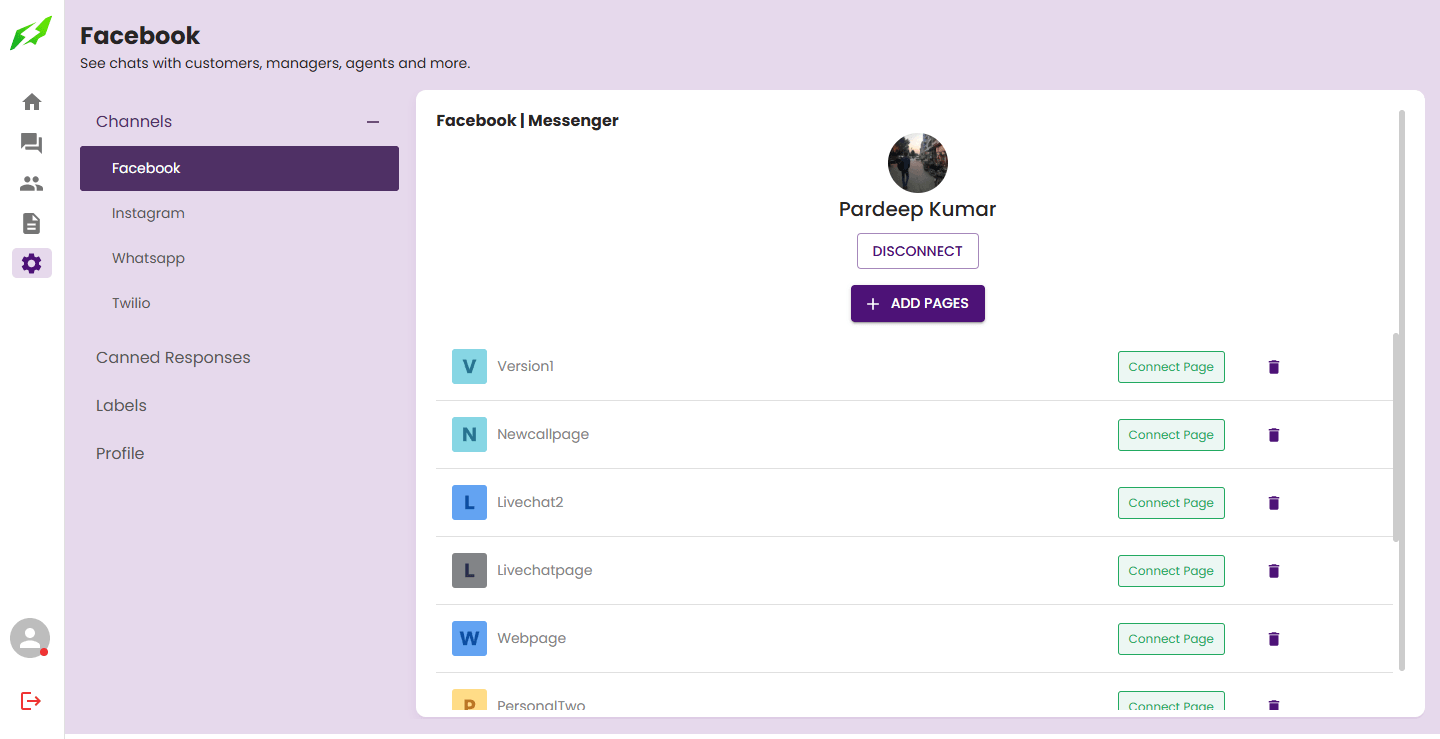The image size is (1440, 739).
Task: Connect Page for Newcallpage
Action: click(x=1171, y=435)
